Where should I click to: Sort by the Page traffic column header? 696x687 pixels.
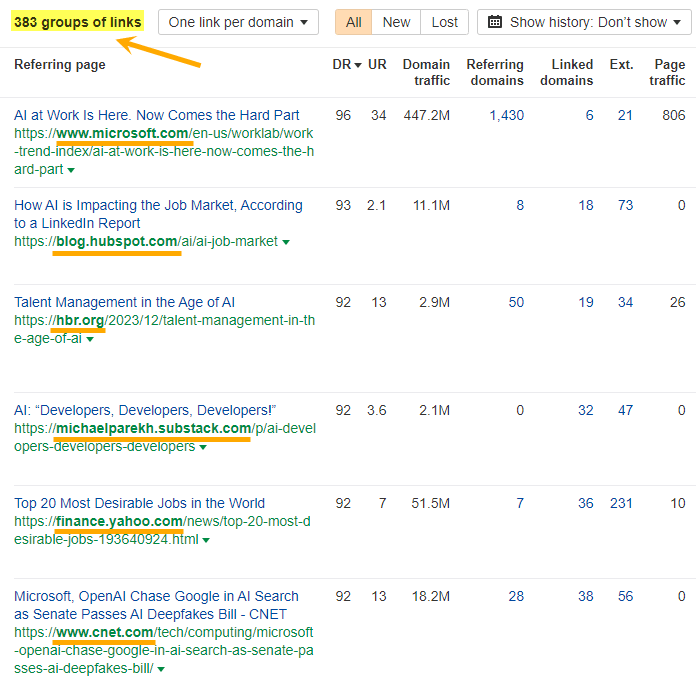(667, 72)
